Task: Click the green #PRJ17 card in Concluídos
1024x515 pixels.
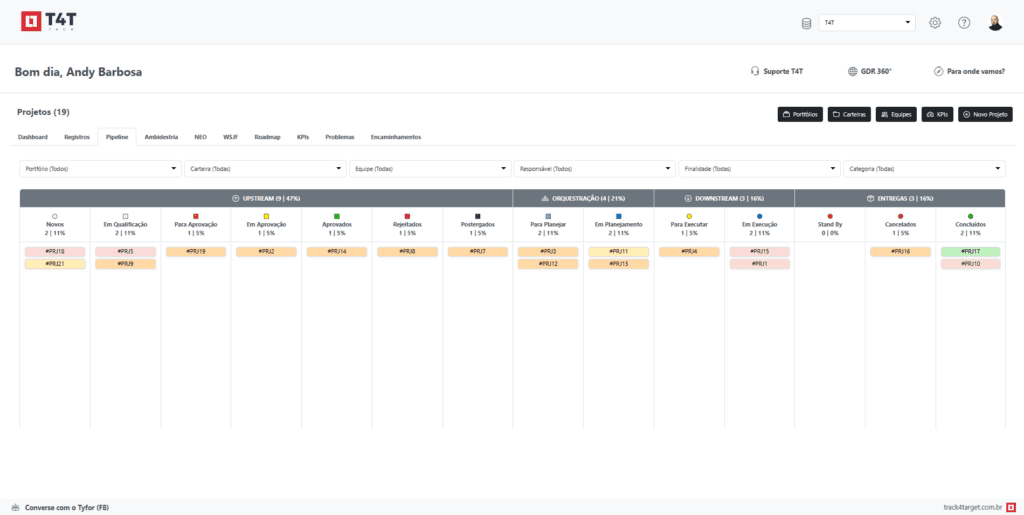Action: [x=970, y=252]
